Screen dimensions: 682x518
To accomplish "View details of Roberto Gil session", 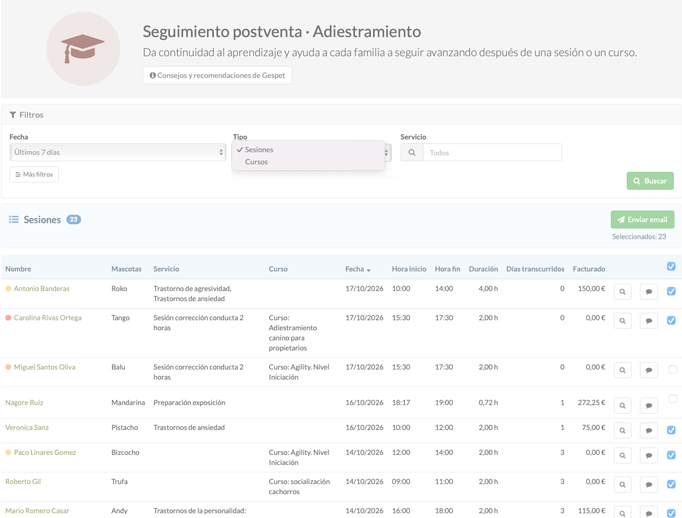I will pos(622,485).
